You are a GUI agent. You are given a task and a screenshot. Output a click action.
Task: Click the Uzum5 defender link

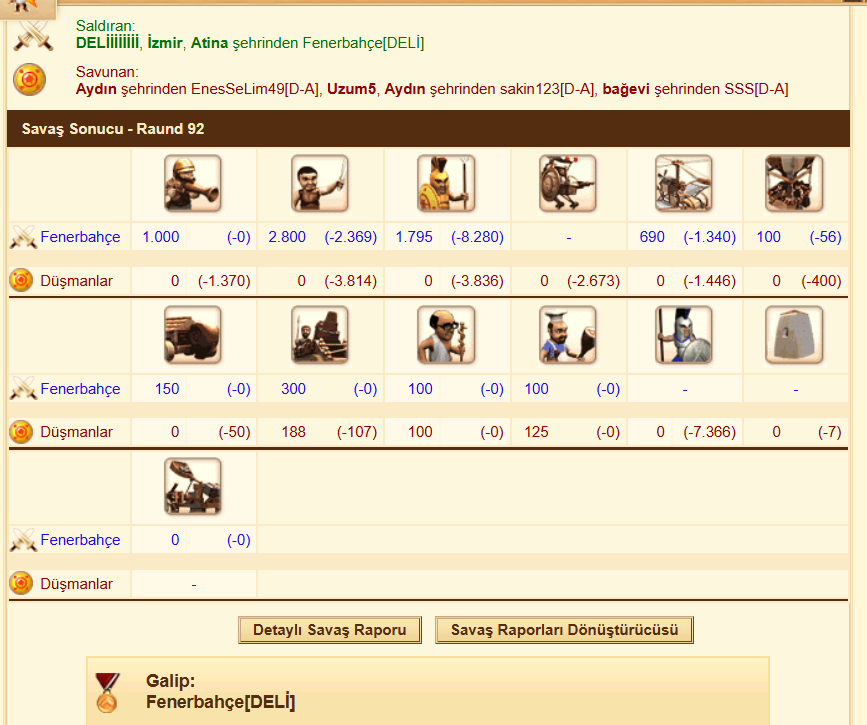click(351, 89)
